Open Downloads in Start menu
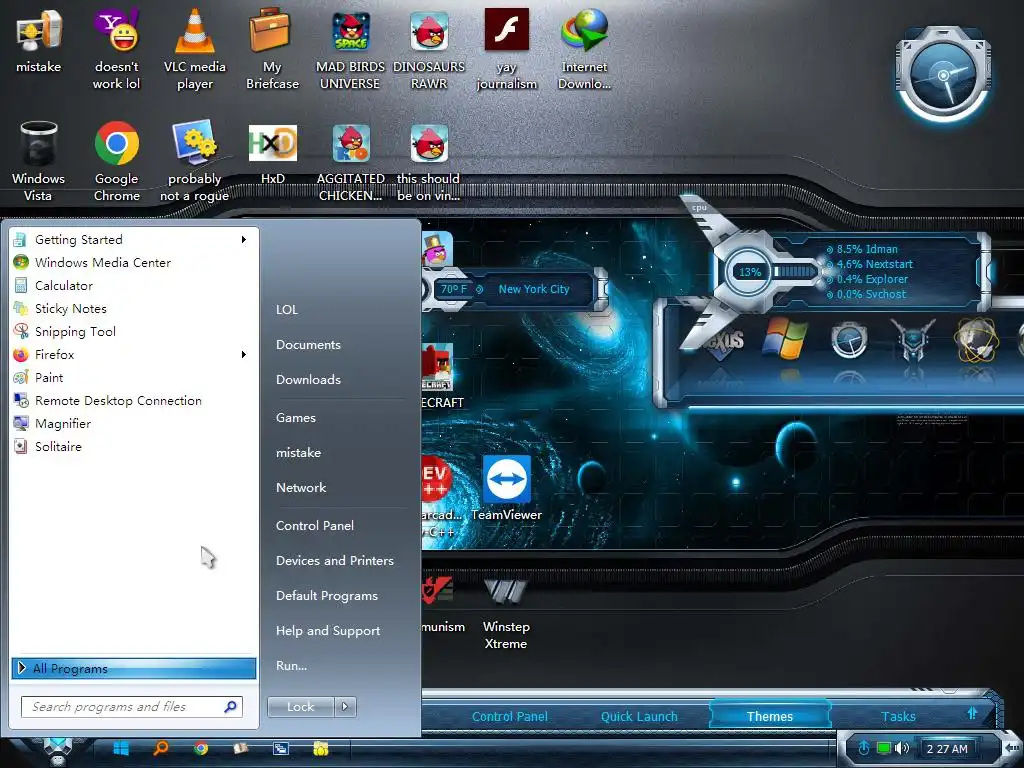Viewport: 1024px width, 768px height. [x=308, y=379]
